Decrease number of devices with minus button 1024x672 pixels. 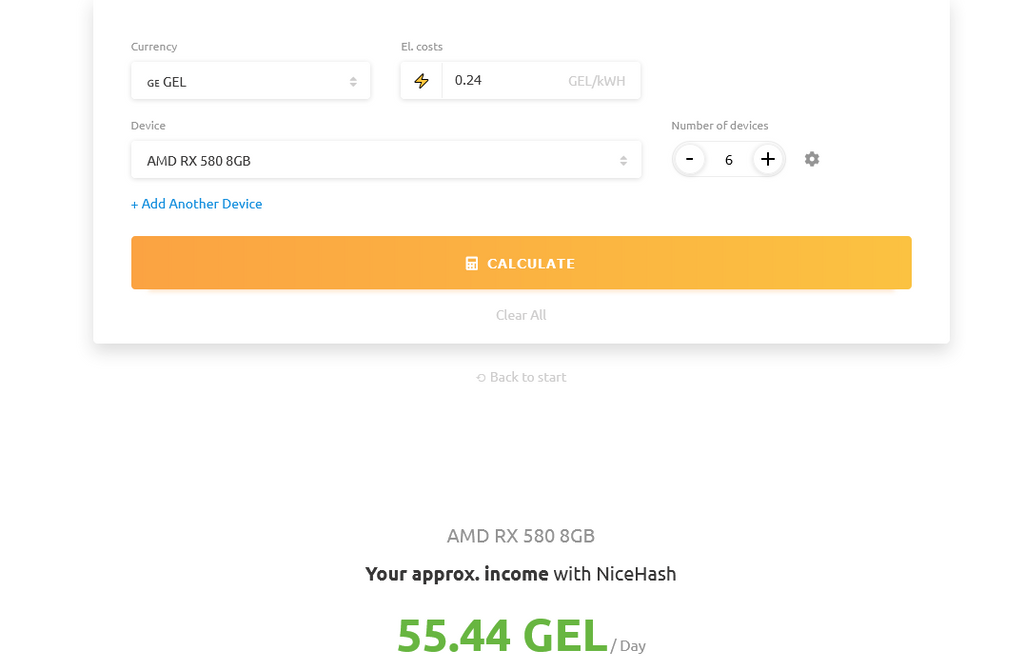(689, 159)
